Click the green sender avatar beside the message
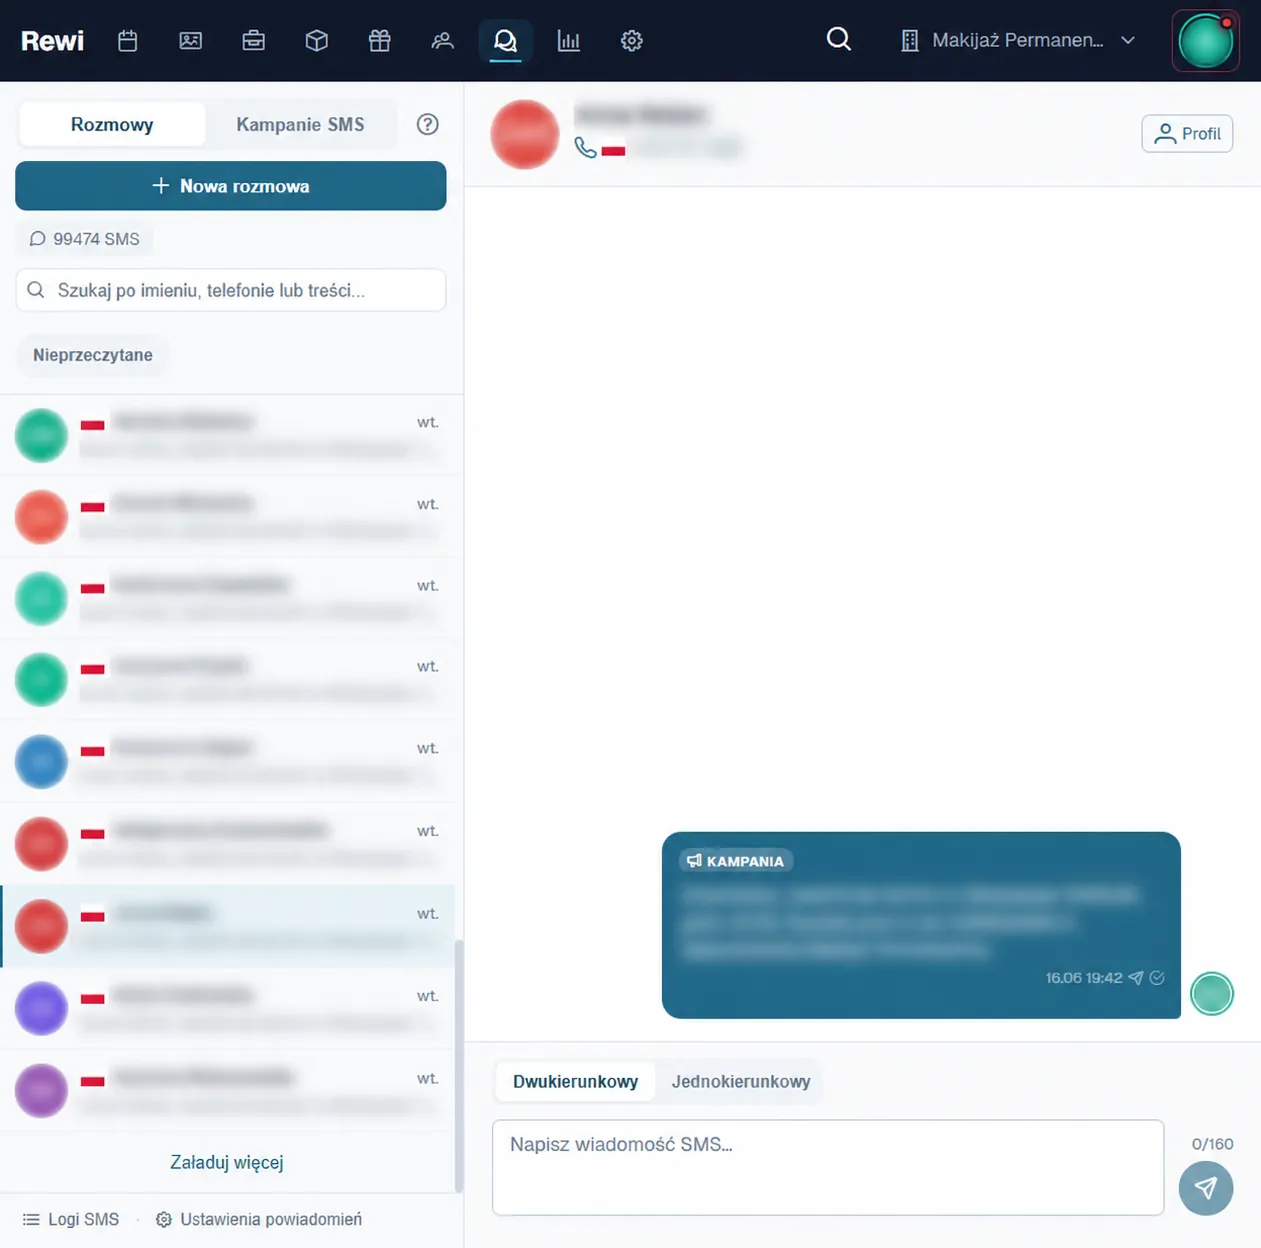 pos(1212,994)
